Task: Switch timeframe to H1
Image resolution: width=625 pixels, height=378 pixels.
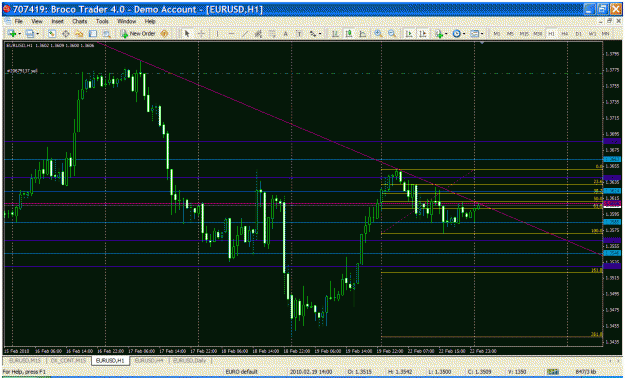Action: click(x=552, y=34)
